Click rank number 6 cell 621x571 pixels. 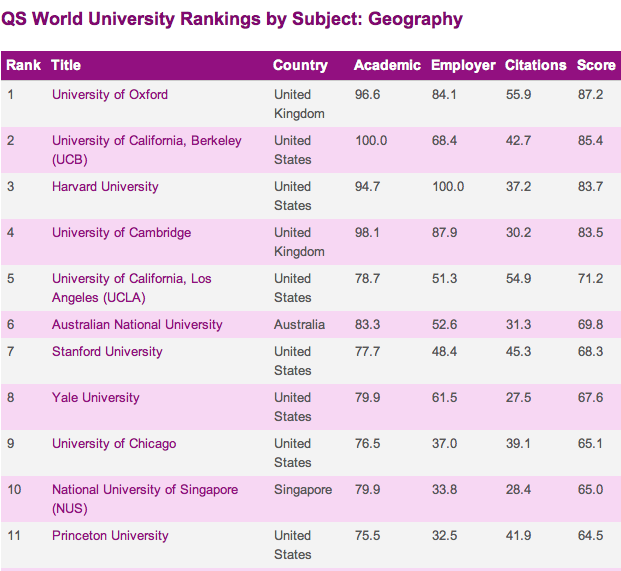pos(10,325)
